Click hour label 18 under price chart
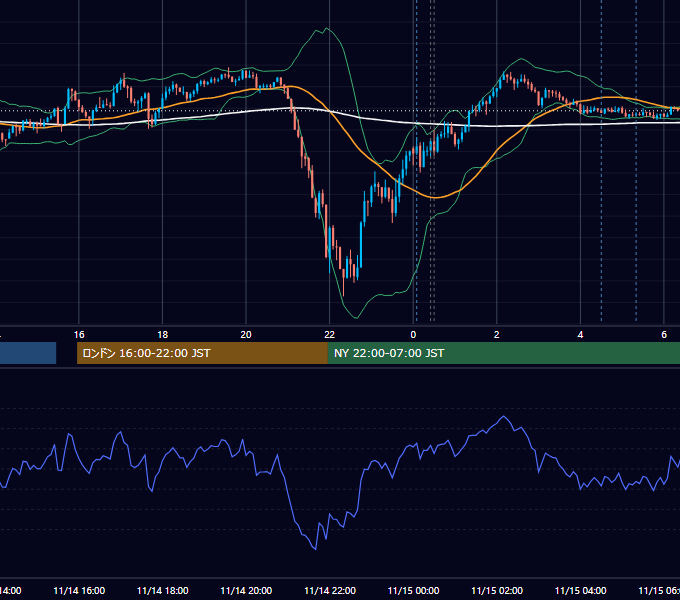The width and height of the screenshot is (680, 600). pos(163,335)
